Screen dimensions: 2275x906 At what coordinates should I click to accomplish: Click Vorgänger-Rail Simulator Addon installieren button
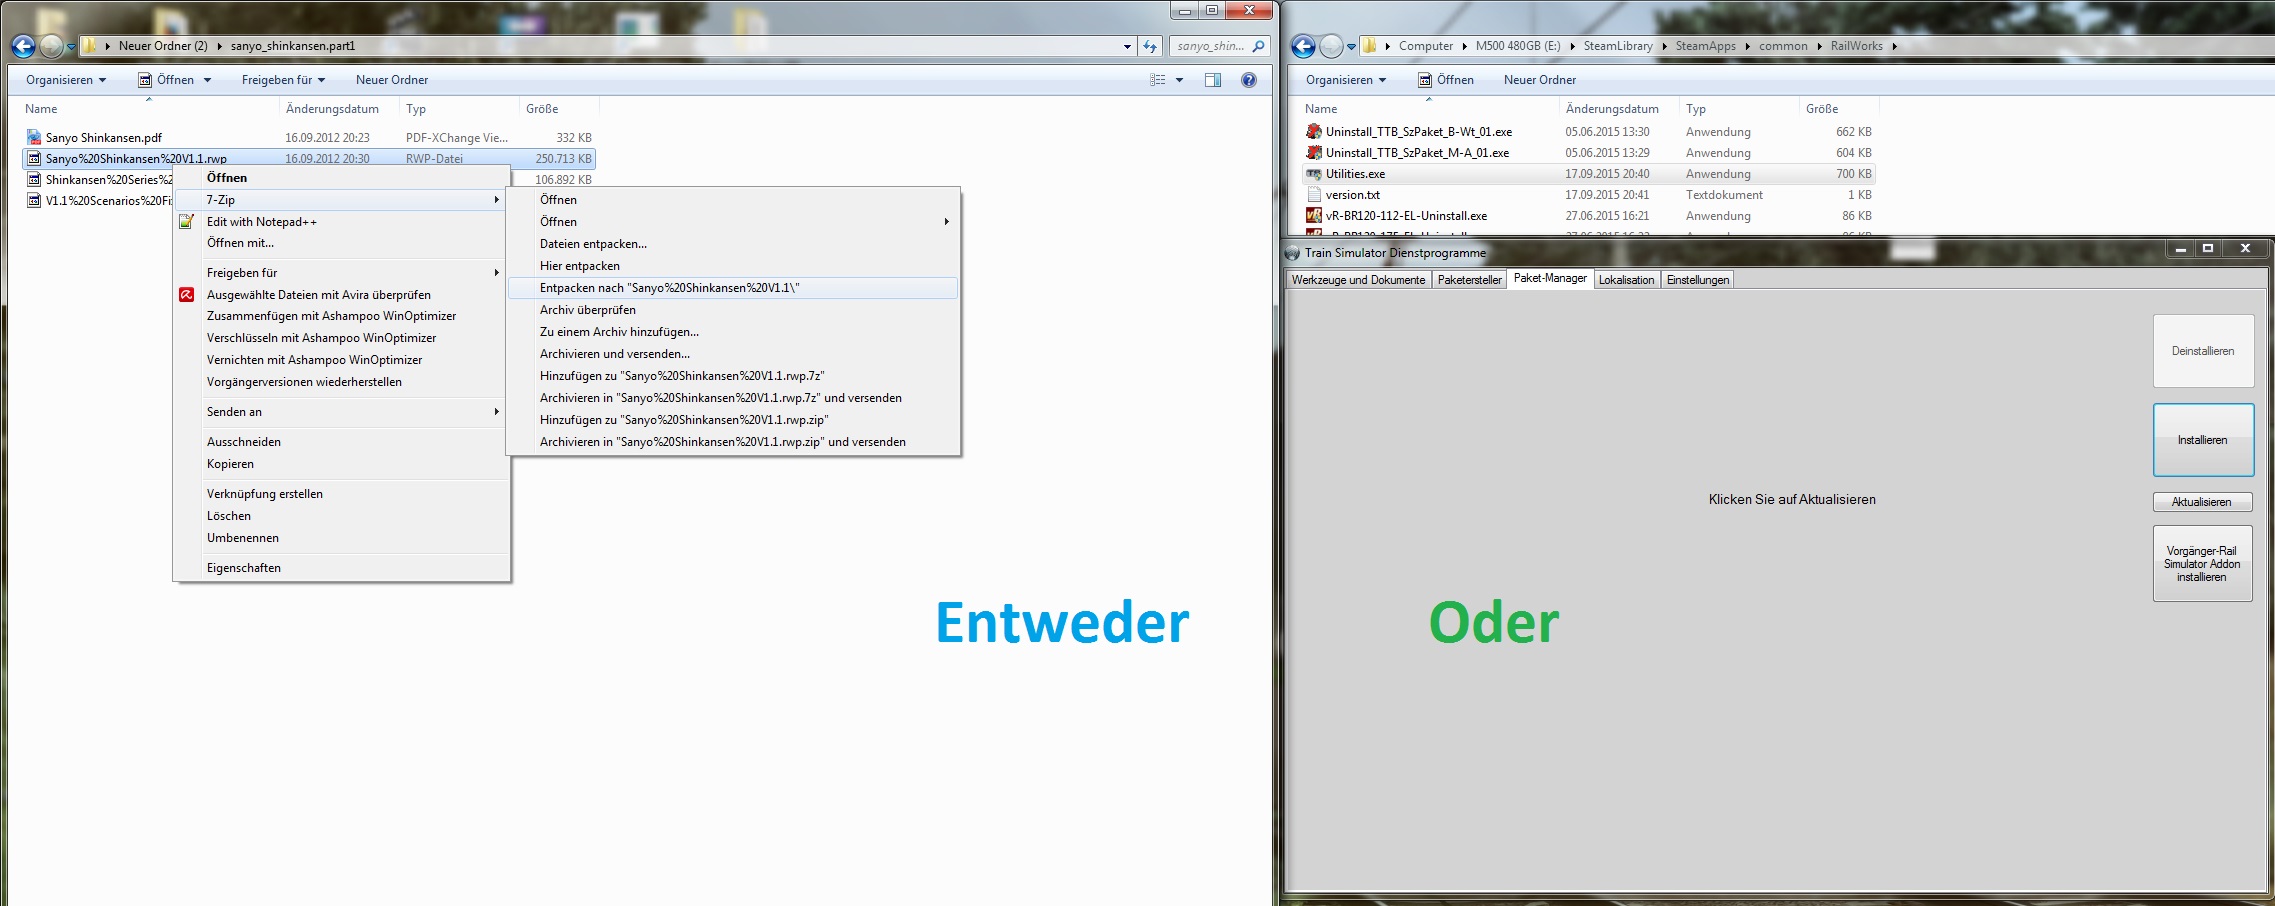(x=2202, y=564)
